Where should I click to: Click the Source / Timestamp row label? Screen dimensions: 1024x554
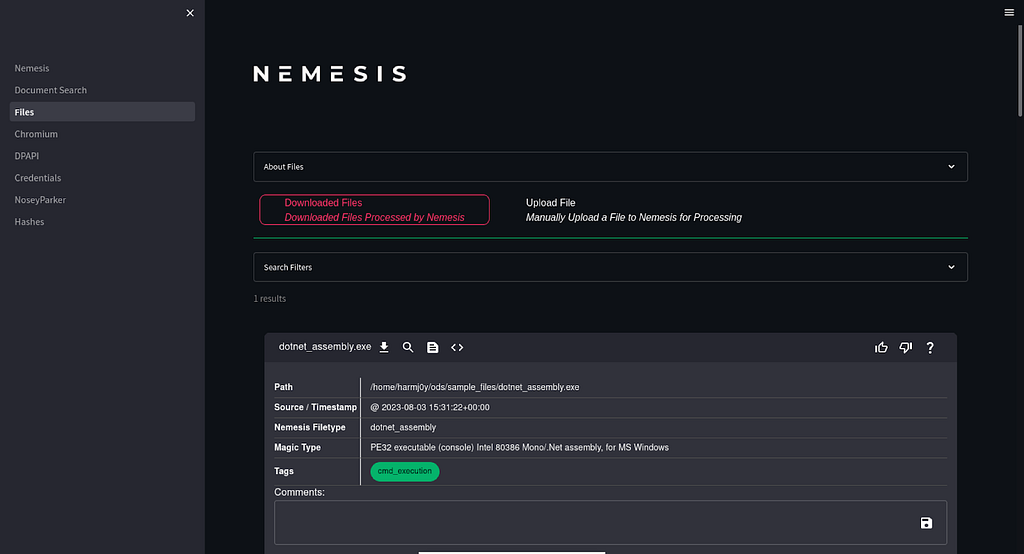click(315, 407)
